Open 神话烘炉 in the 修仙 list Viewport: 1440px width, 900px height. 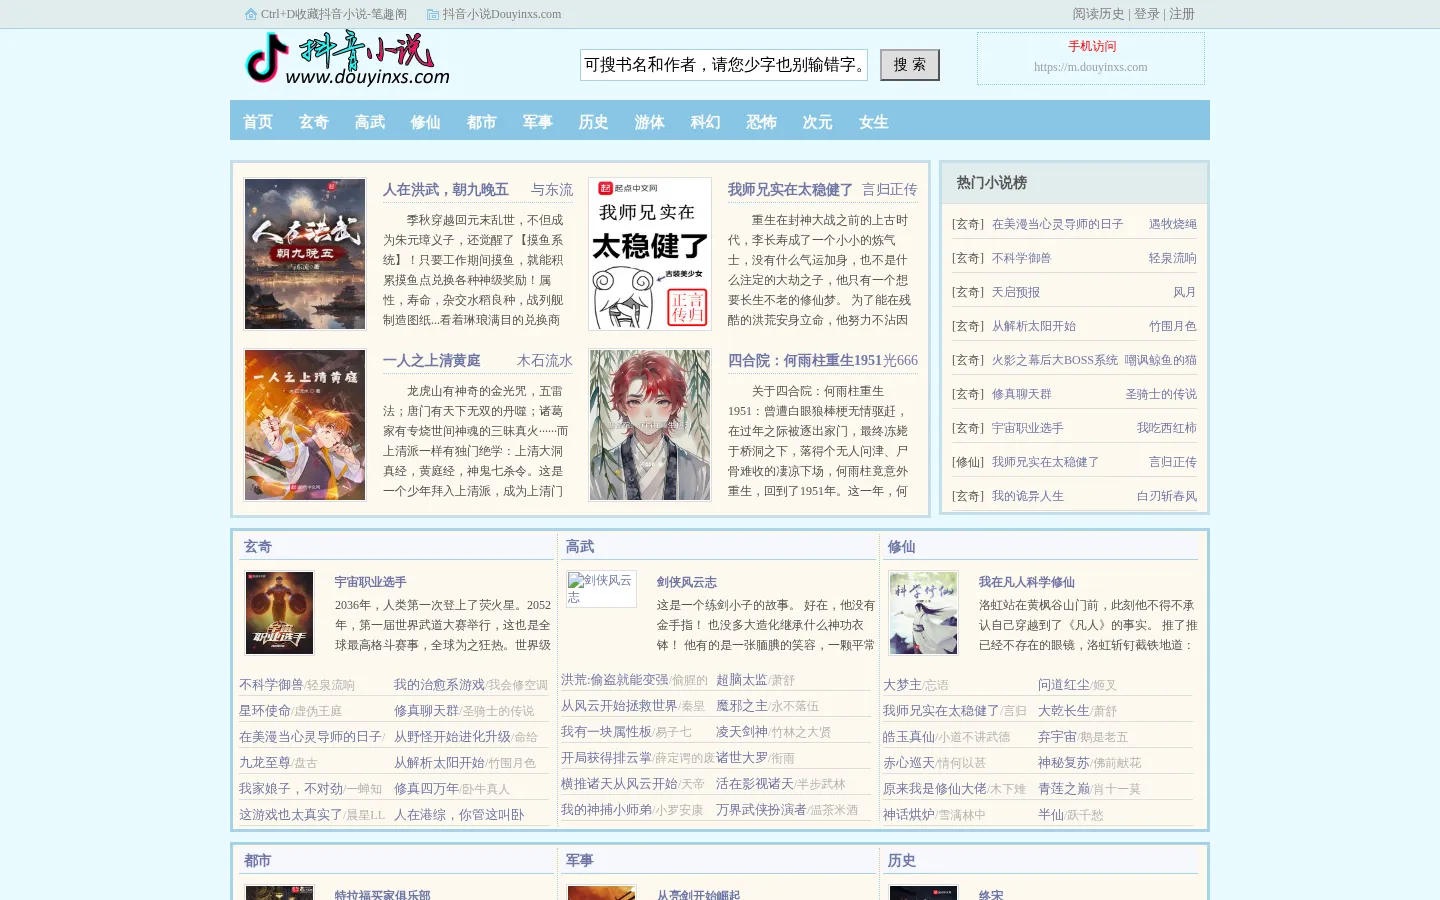click(909, 815)
